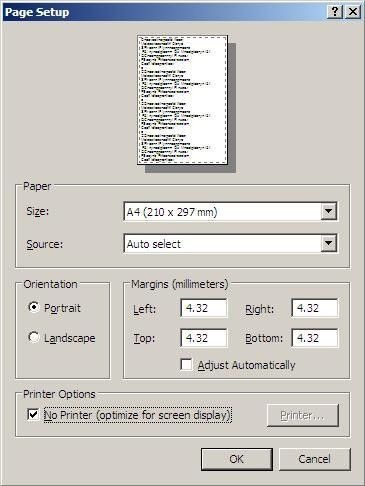Click the grayed-out Printer... button
Image resolution: width=365 pixels, height=486 pixels.
303,415
